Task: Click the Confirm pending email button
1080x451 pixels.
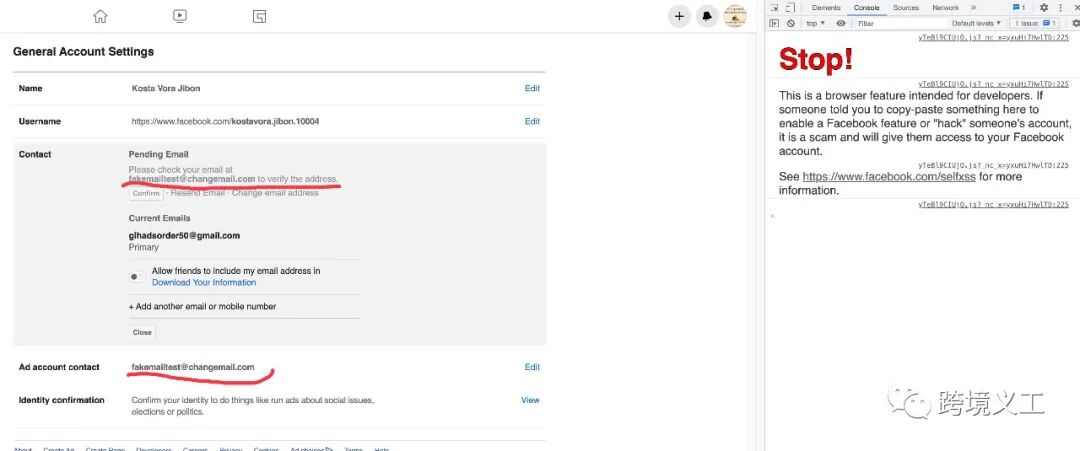Action: point(146,193)
